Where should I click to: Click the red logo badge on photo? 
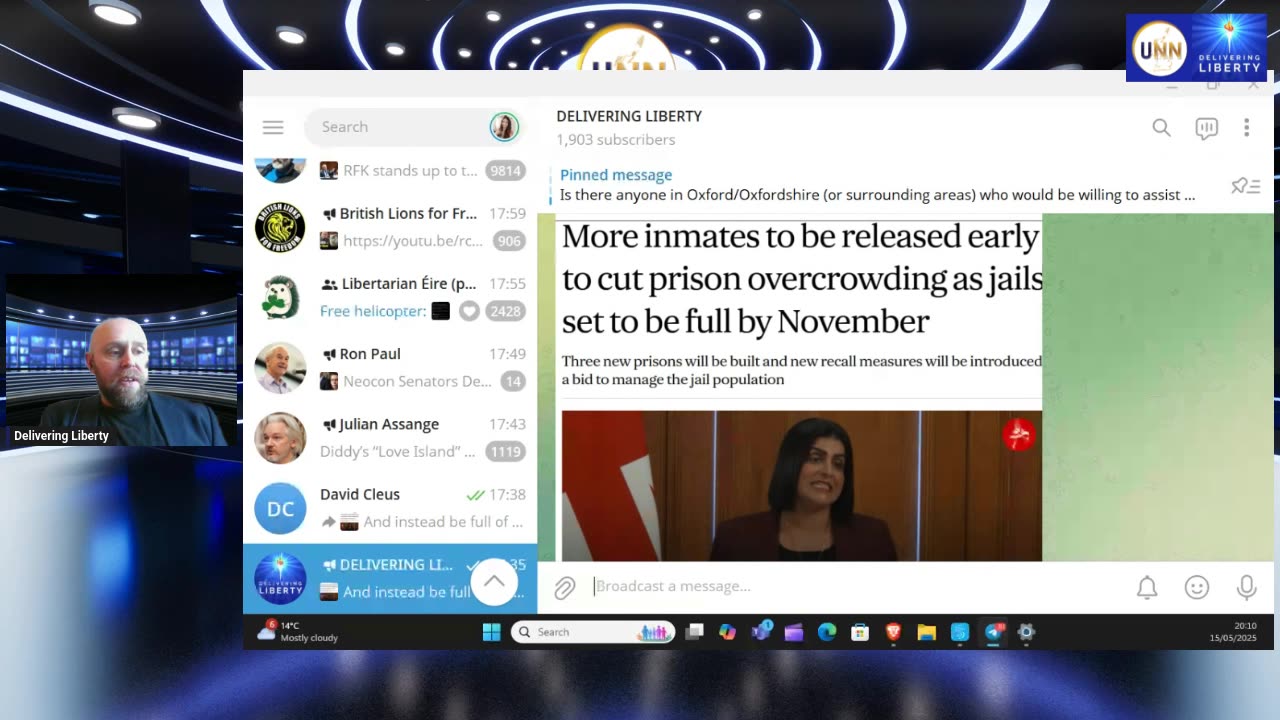click(x=1019, y=435)
